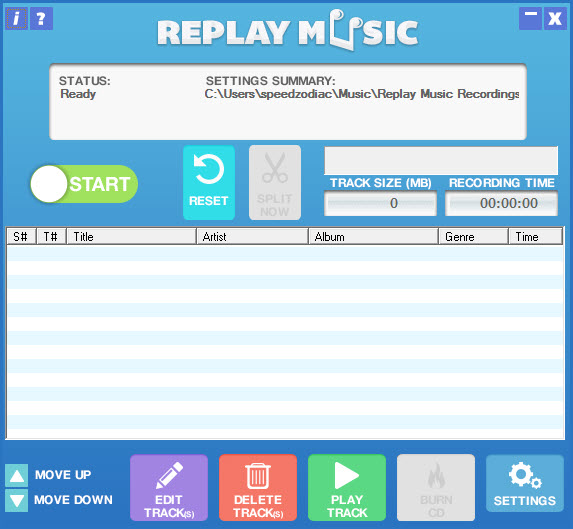Click the Recording Time 00:00:00 field
The width and height of the screenshot is (573, 529).
pyautogui.click(x=501, y=203)
